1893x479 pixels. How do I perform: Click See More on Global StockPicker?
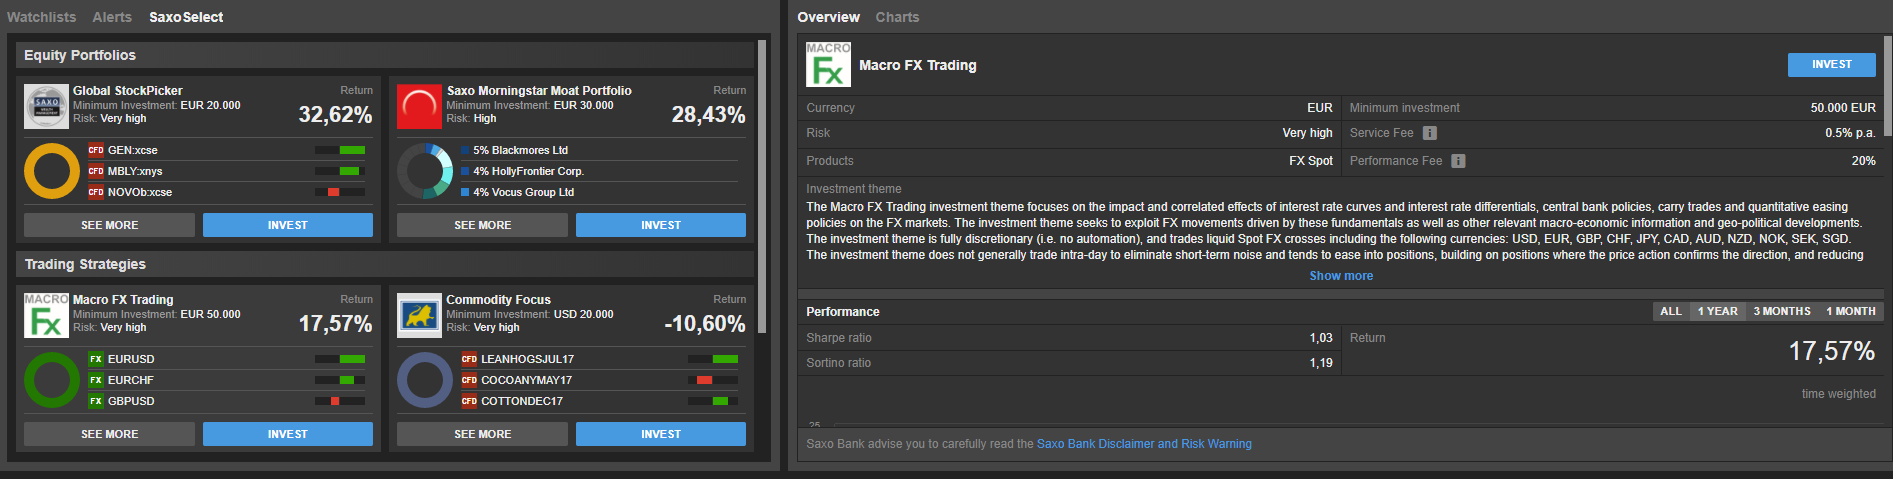pyautogui.click(x=109, y=225)
